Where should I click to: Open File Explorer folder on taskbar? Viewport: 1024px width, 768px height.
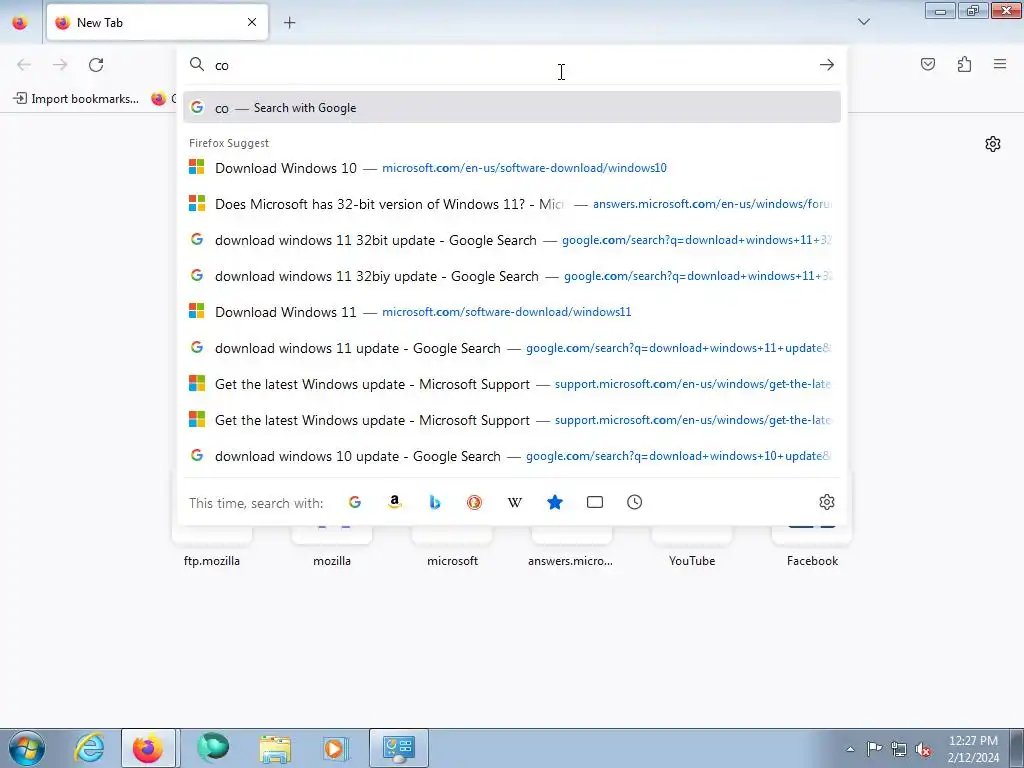(x=275, y=748)
